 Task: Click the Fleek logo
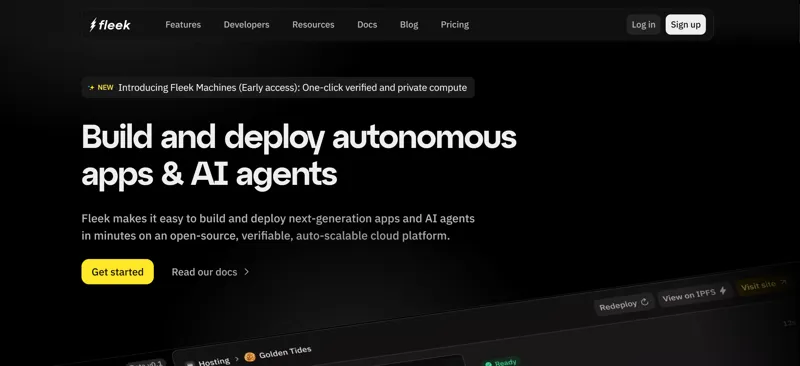click(110, 25)
